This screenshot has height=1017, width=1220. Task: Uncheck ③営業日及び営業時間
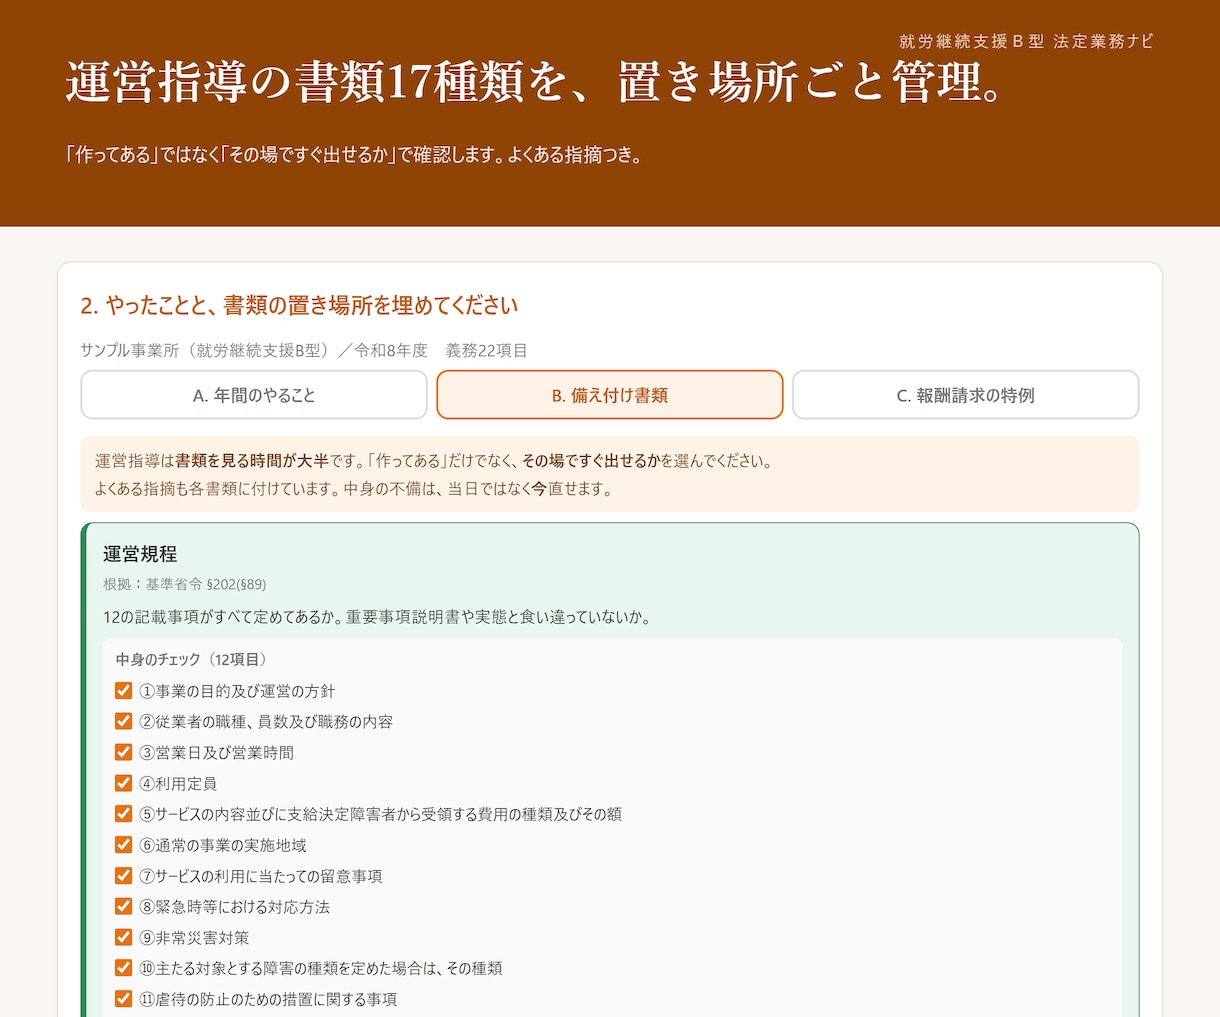tap(124, 752)
